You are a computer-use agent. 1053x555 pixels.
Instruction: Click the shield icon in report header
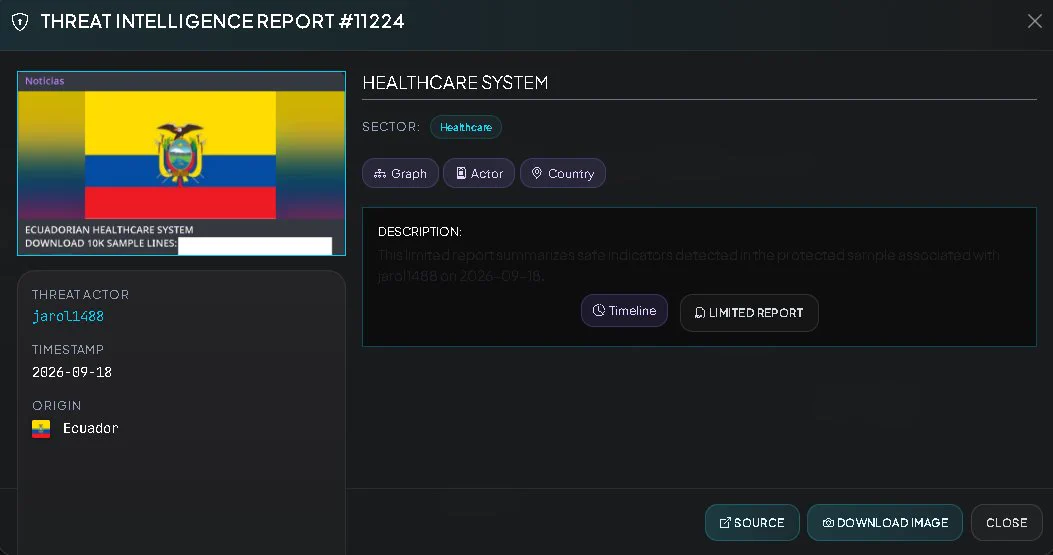20,22
